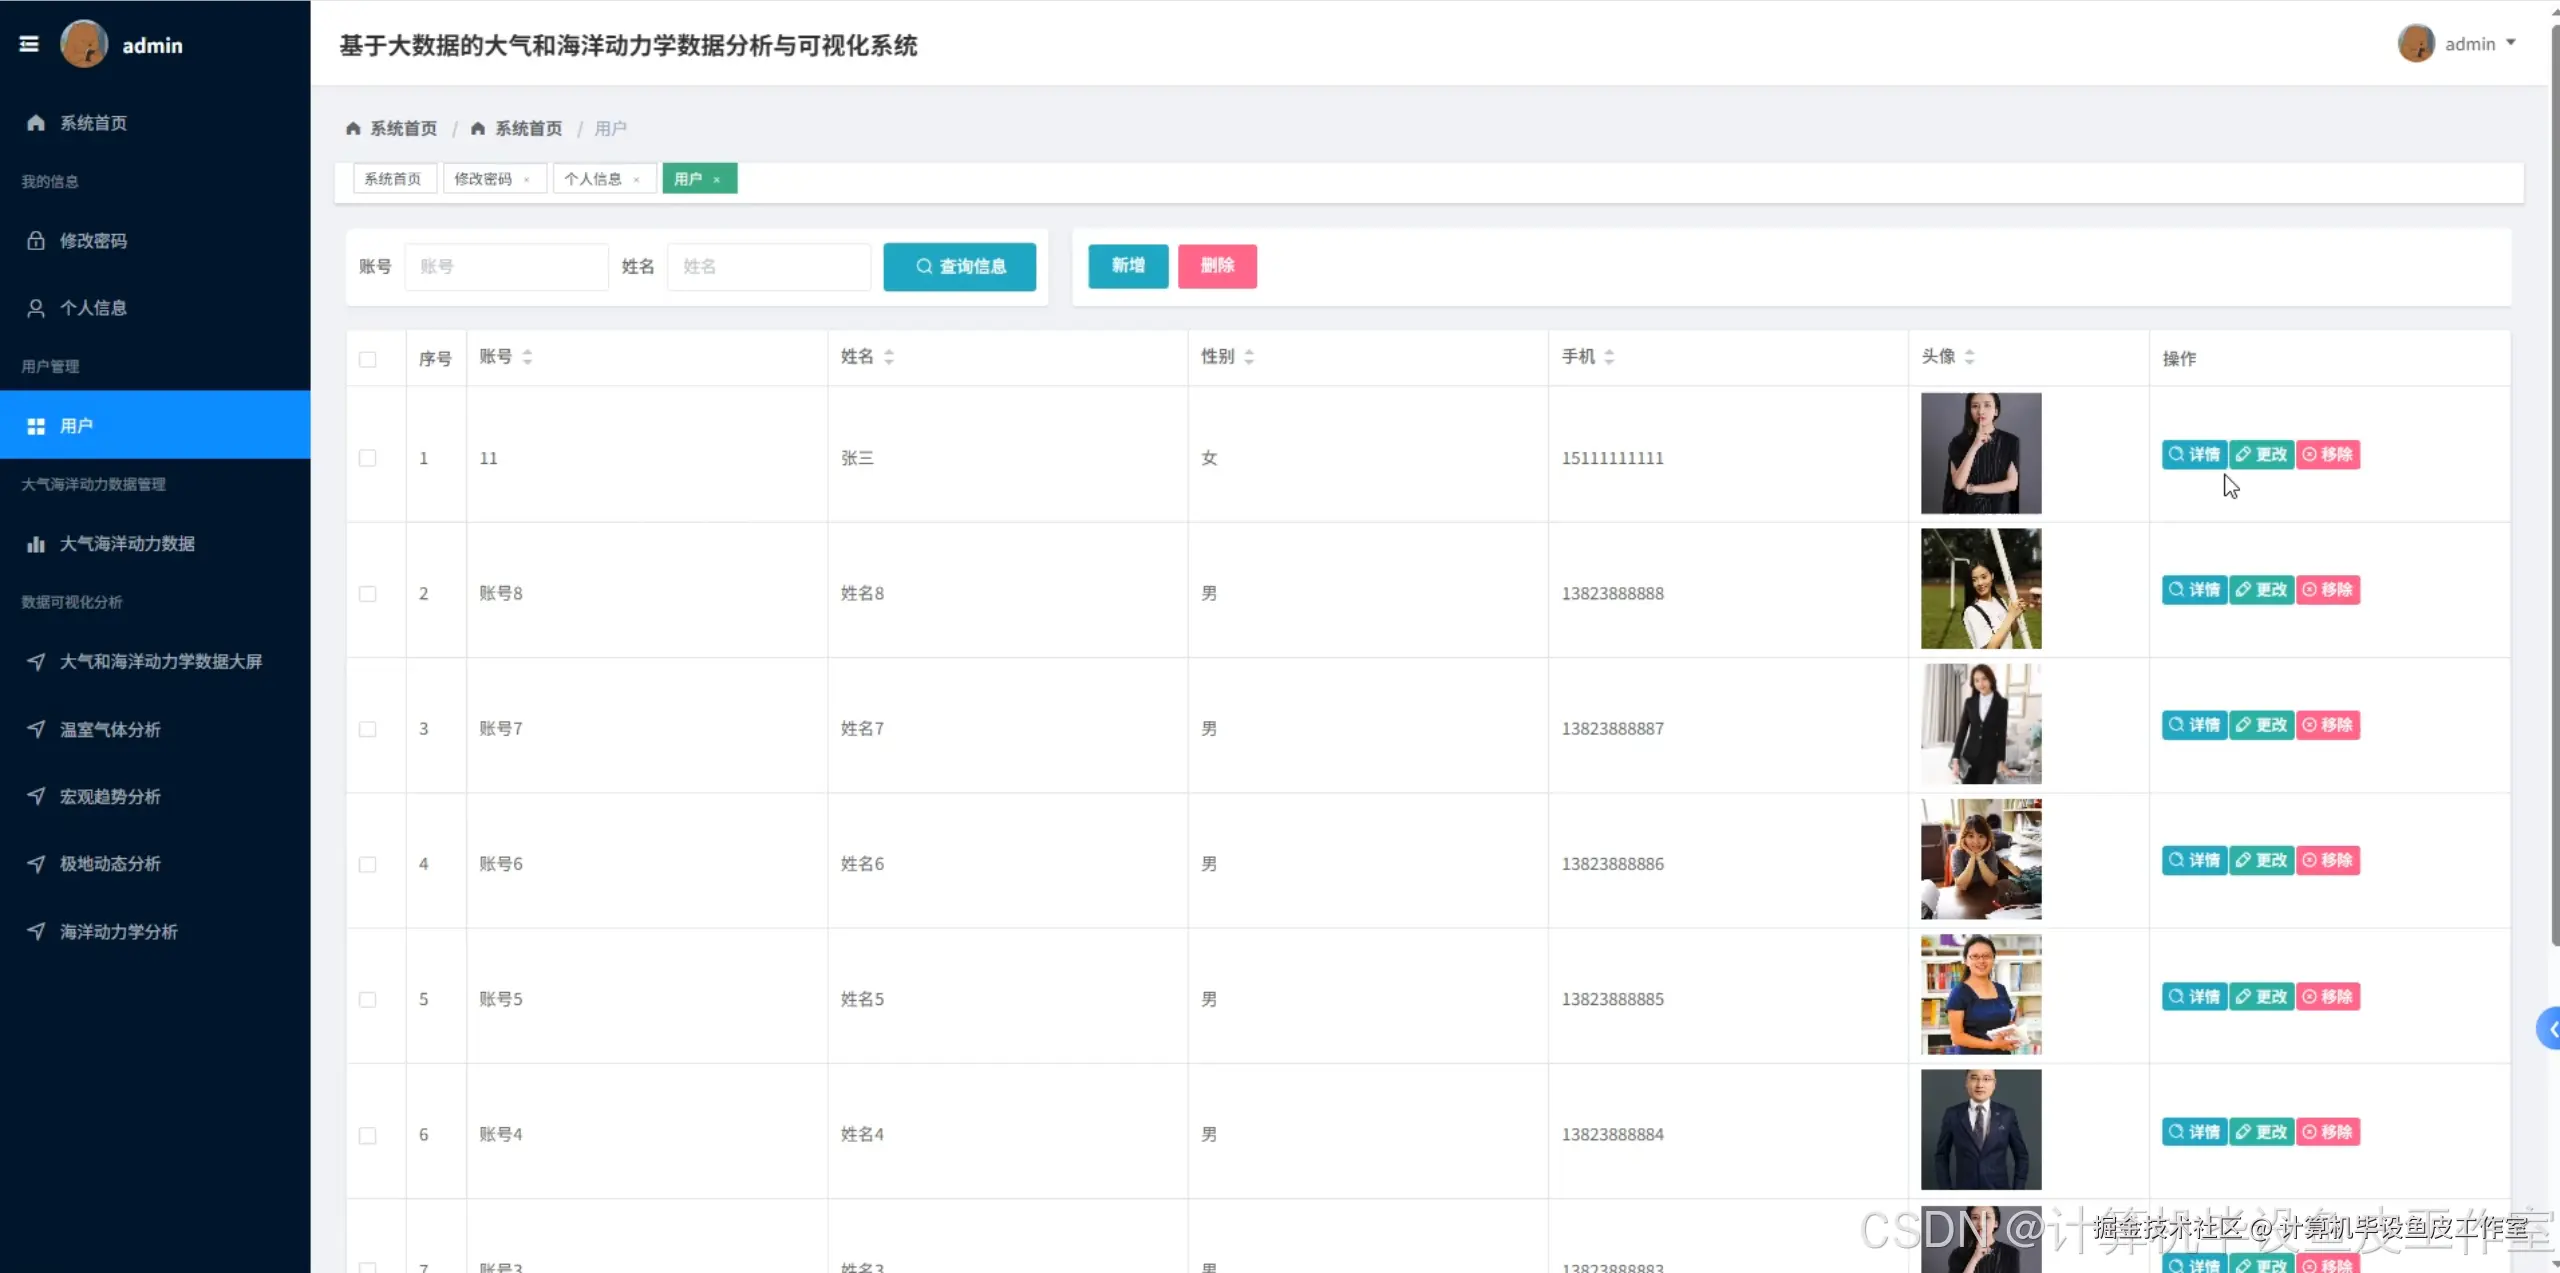Click the arrow icon beside 温室气体分析
Viewport: 2560px width, 1273px height.
pyautogui.click(x=36, y=729)
